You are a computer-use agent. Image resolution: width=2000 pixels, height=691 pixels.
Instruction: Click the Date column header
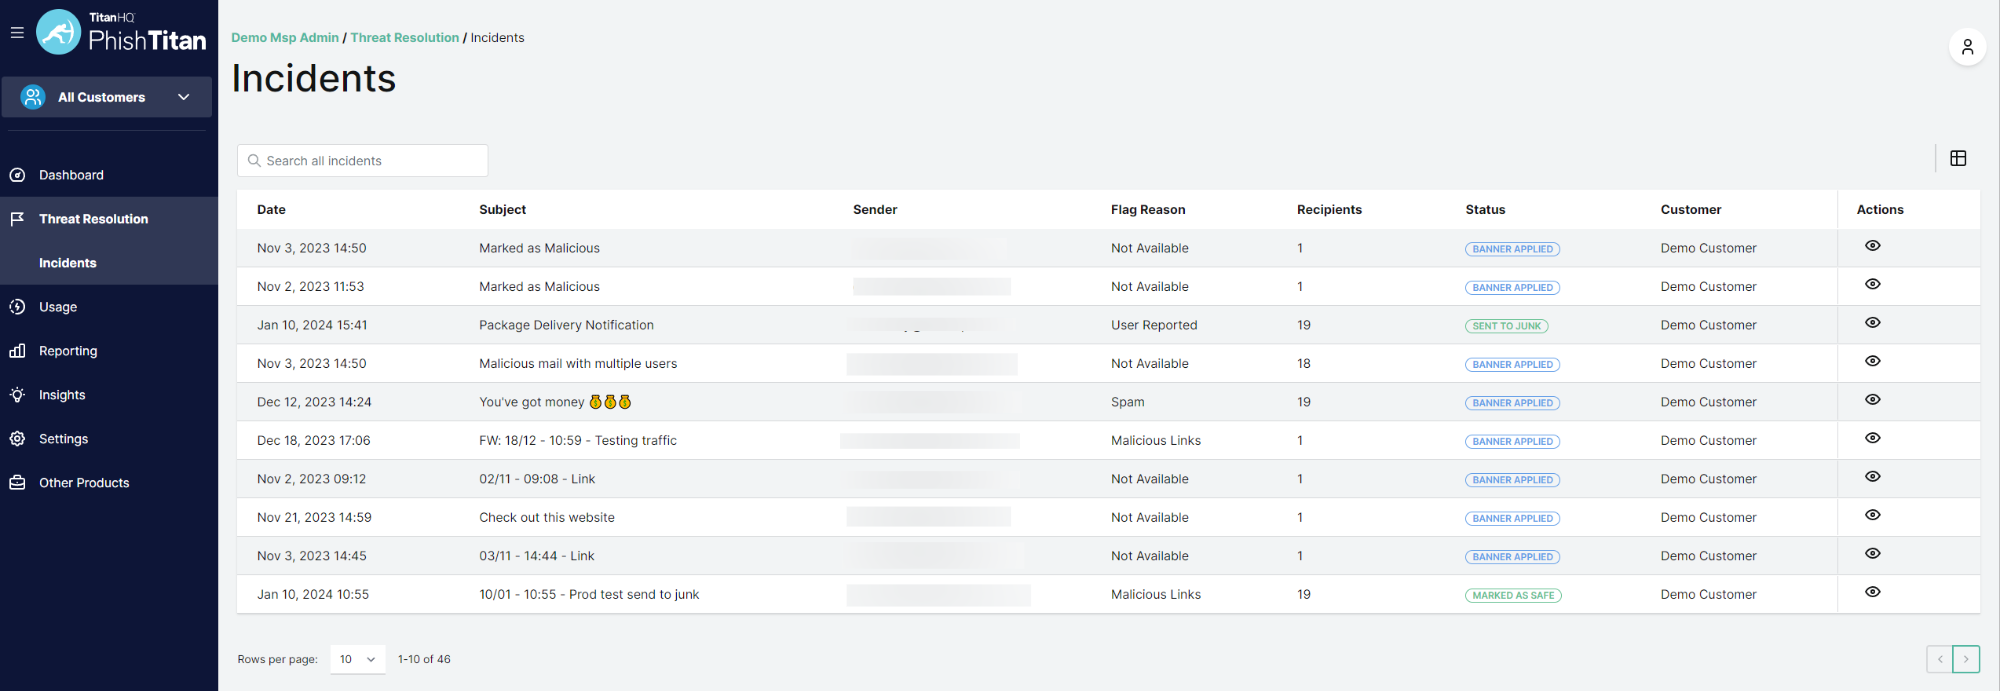[x=271, y=210]
